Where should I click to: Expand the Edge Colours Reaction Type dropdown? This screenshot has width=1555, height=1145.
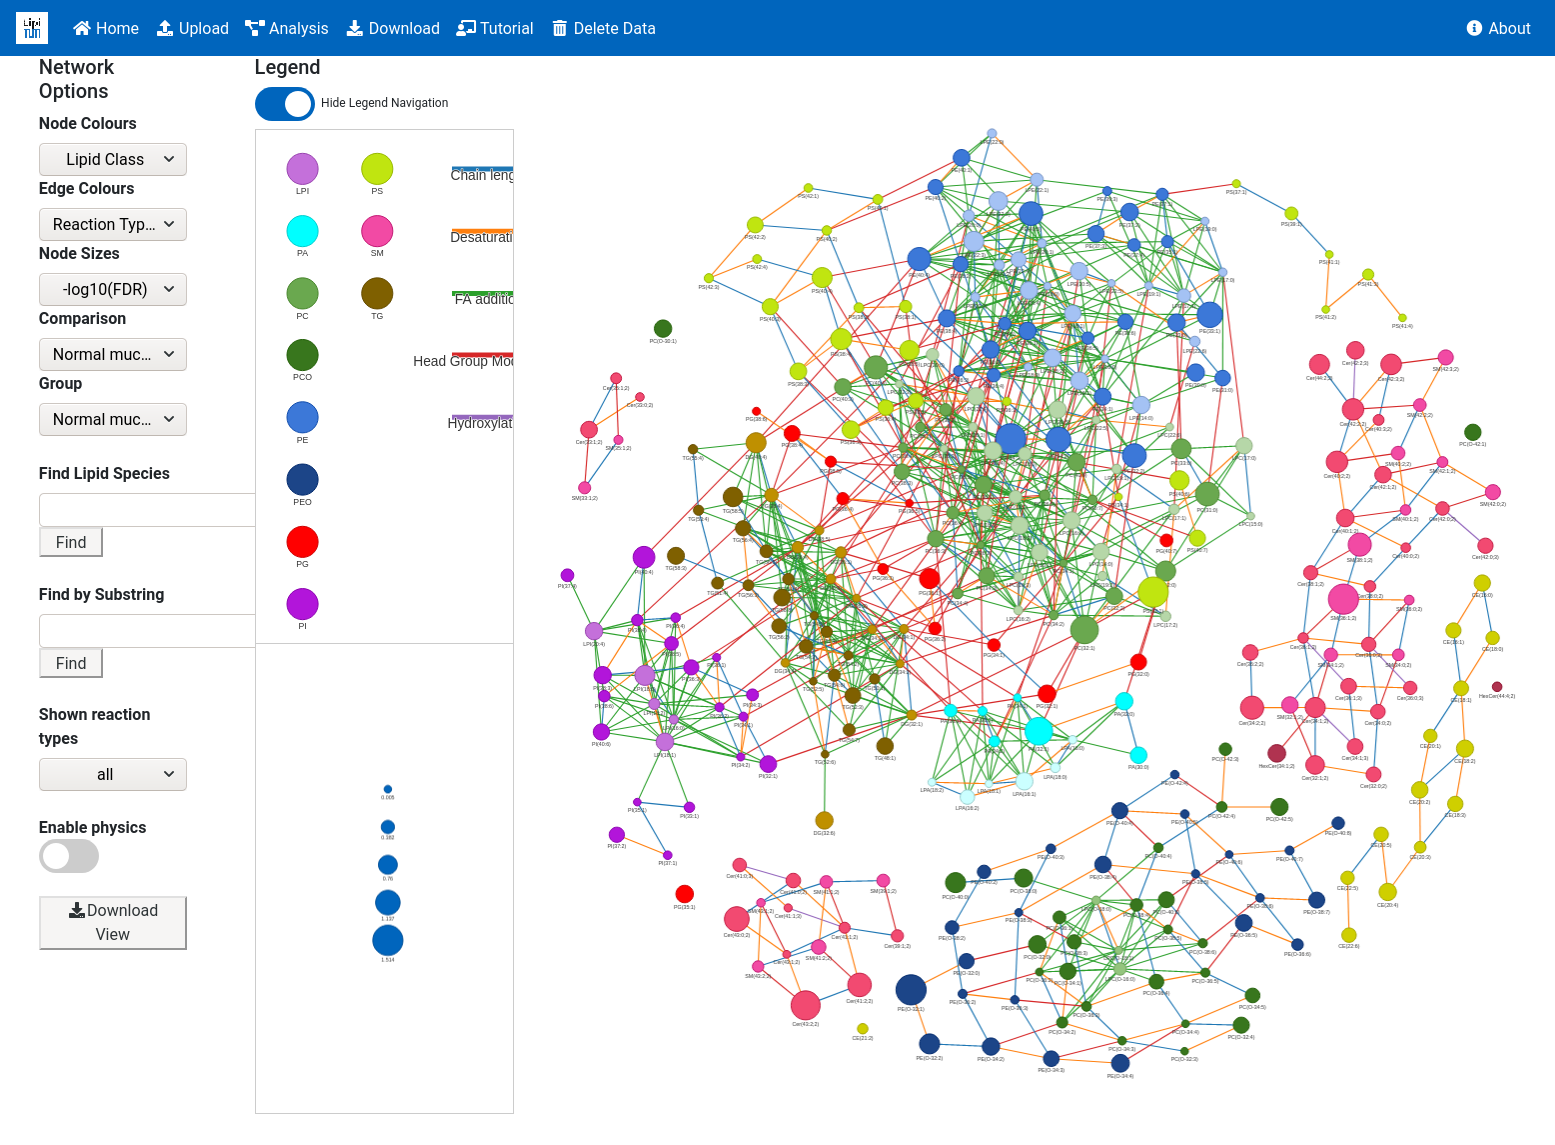[113, 224]
